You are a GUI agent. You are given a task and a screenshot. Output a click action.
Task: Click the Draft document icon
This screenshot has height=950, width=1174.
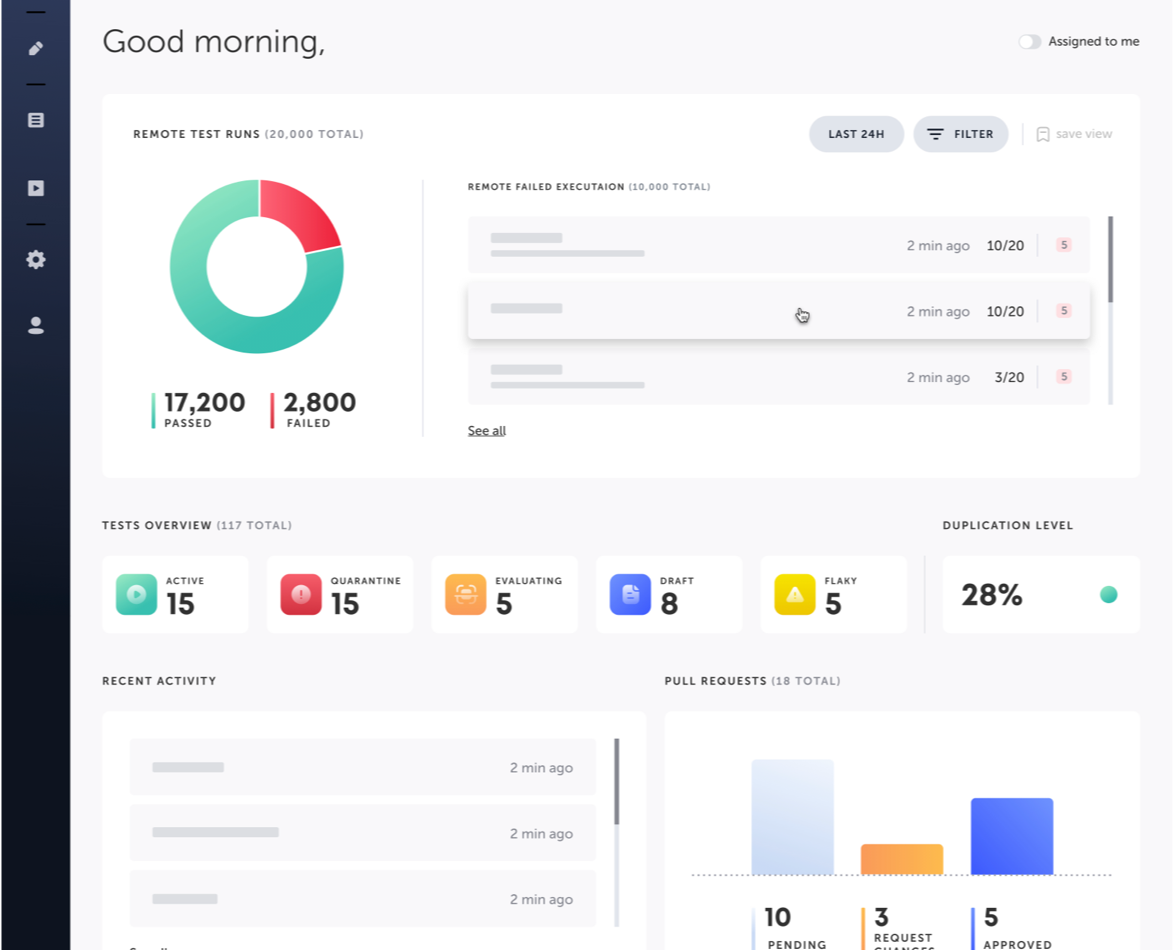630,594
